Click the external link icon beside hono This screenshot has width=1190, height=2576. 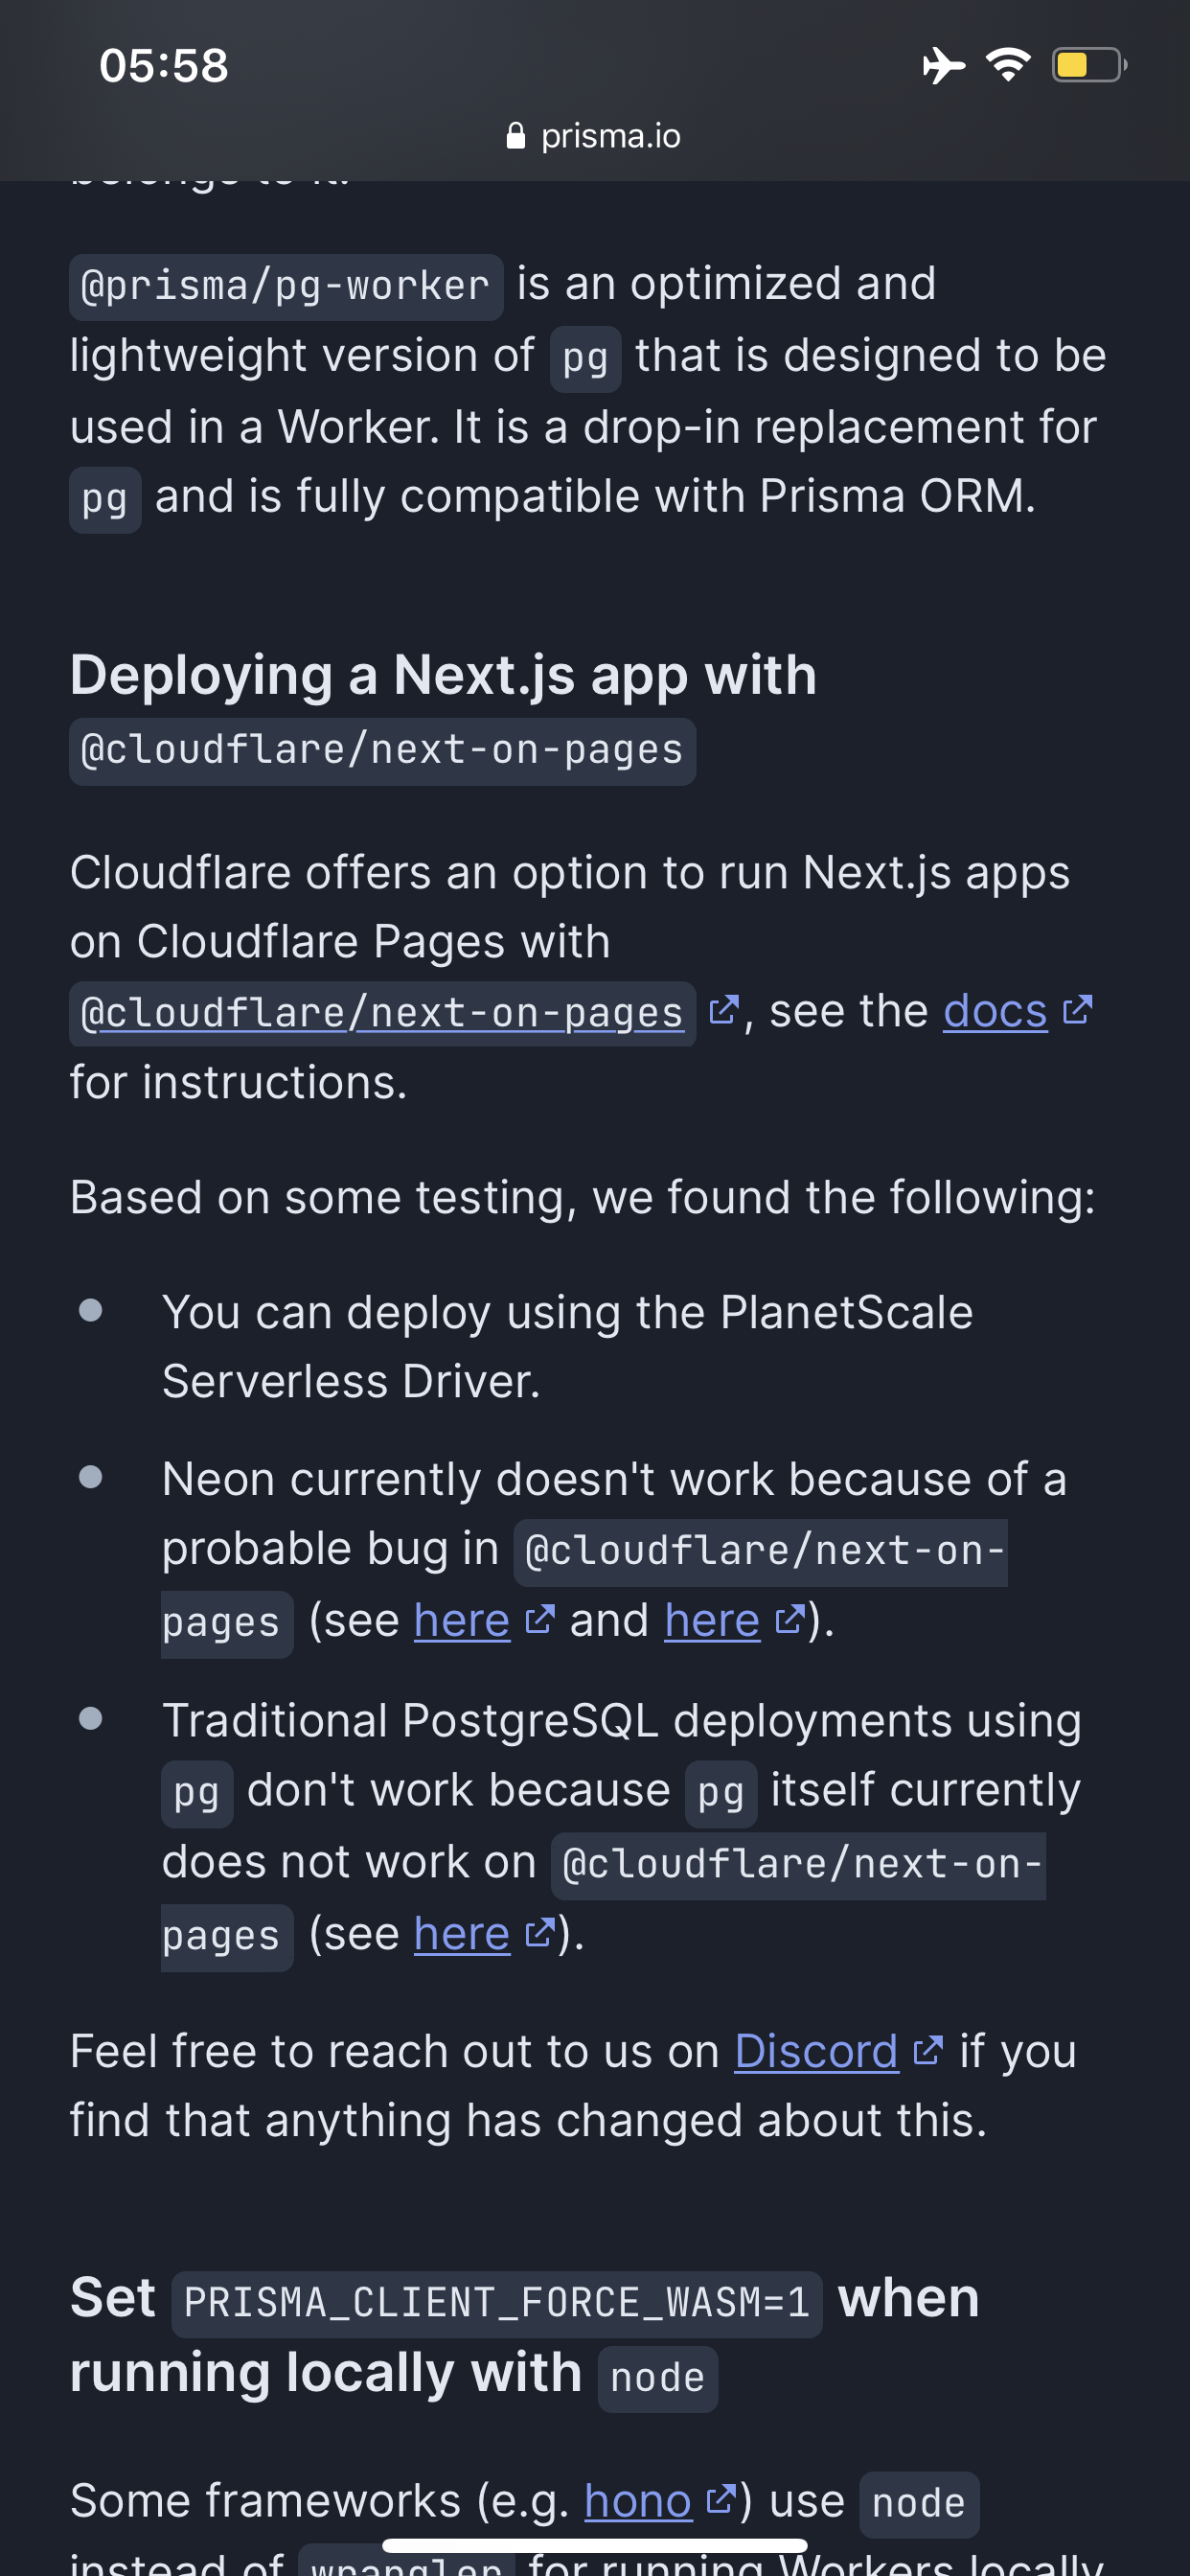pos(722,2502)
